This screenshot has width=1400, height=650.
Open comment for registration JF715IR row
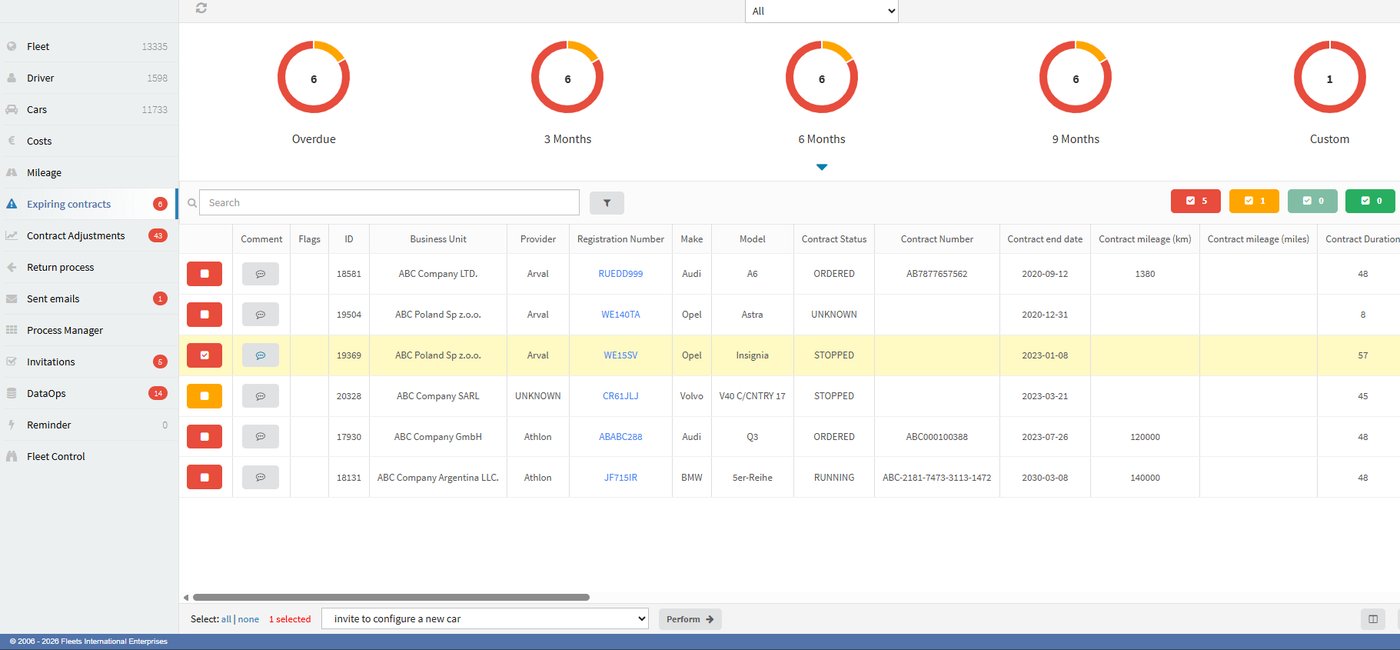click(260, 478)
